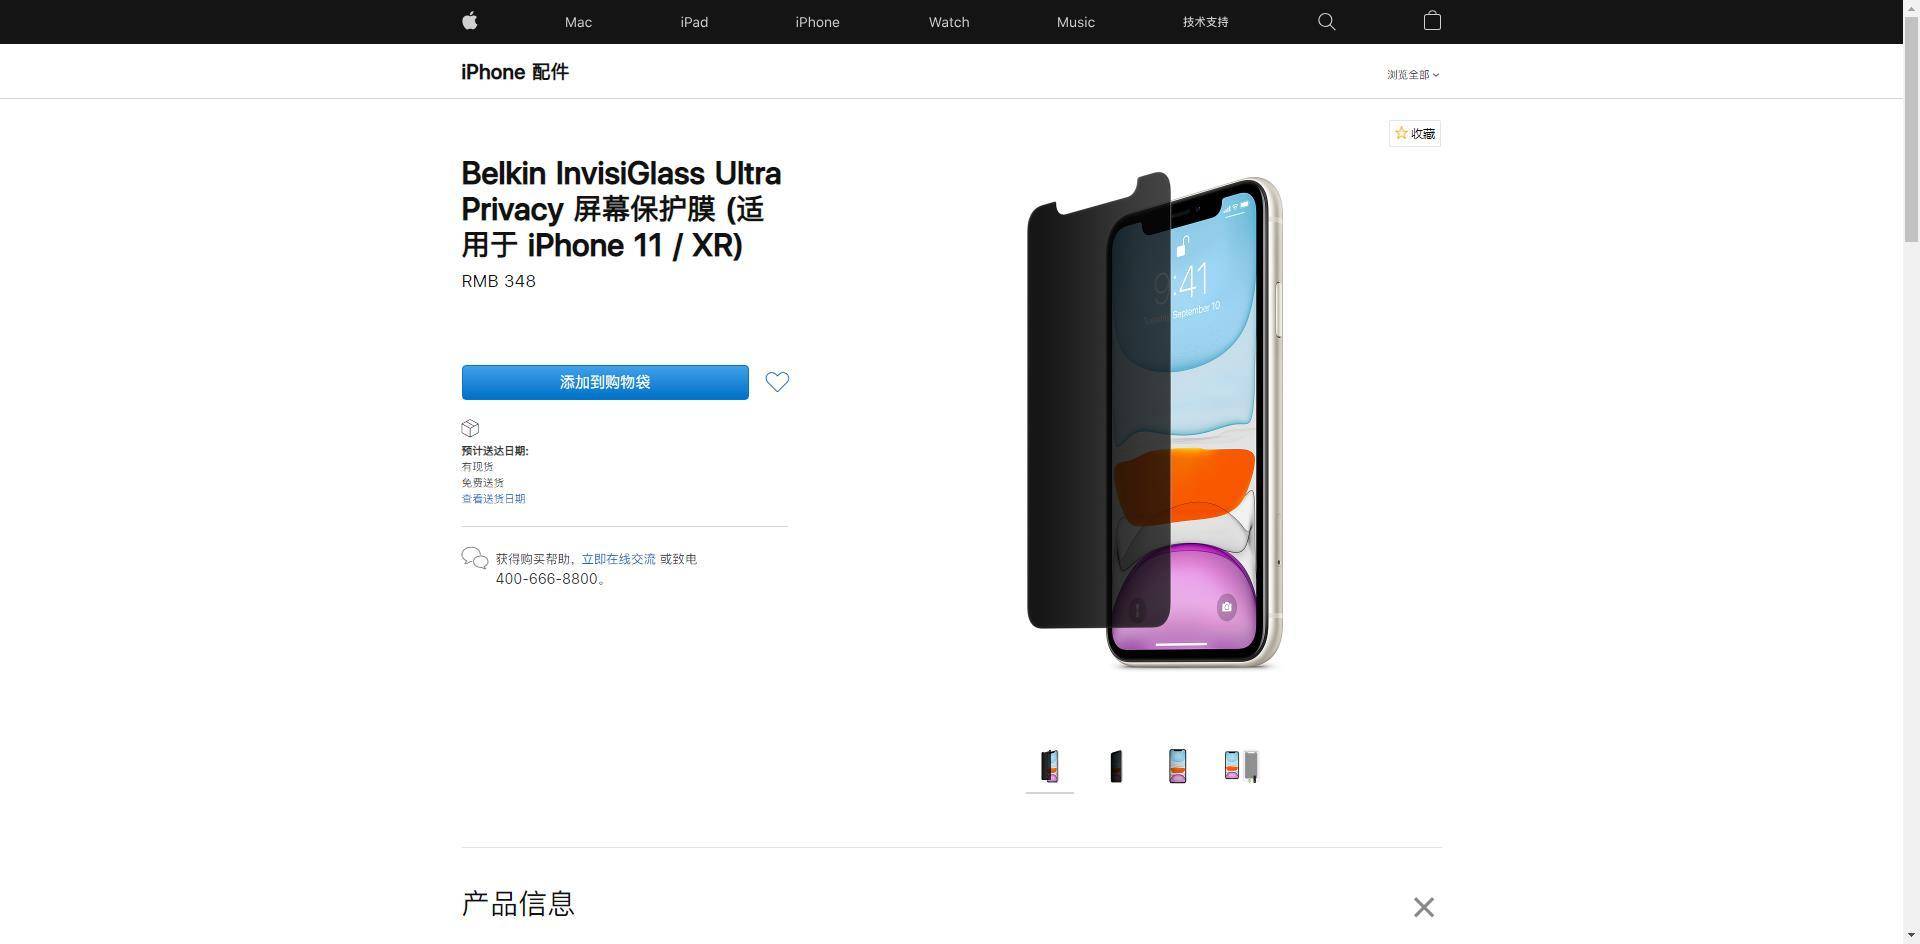Open the Mac menu item

578,22
